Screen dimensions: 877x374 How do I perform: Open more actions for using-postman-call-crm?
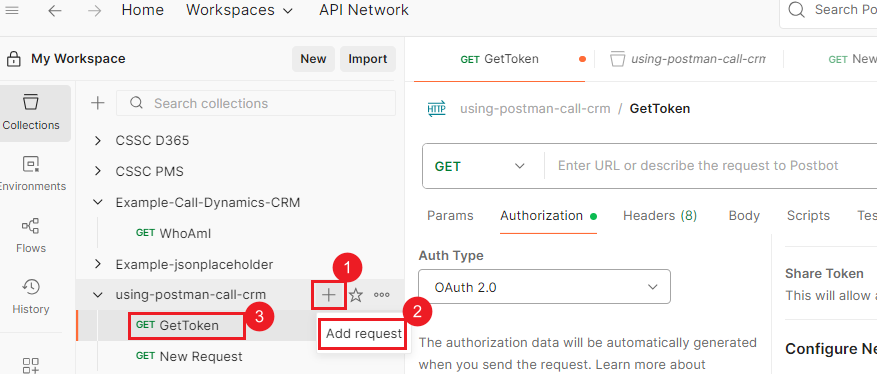381,295
